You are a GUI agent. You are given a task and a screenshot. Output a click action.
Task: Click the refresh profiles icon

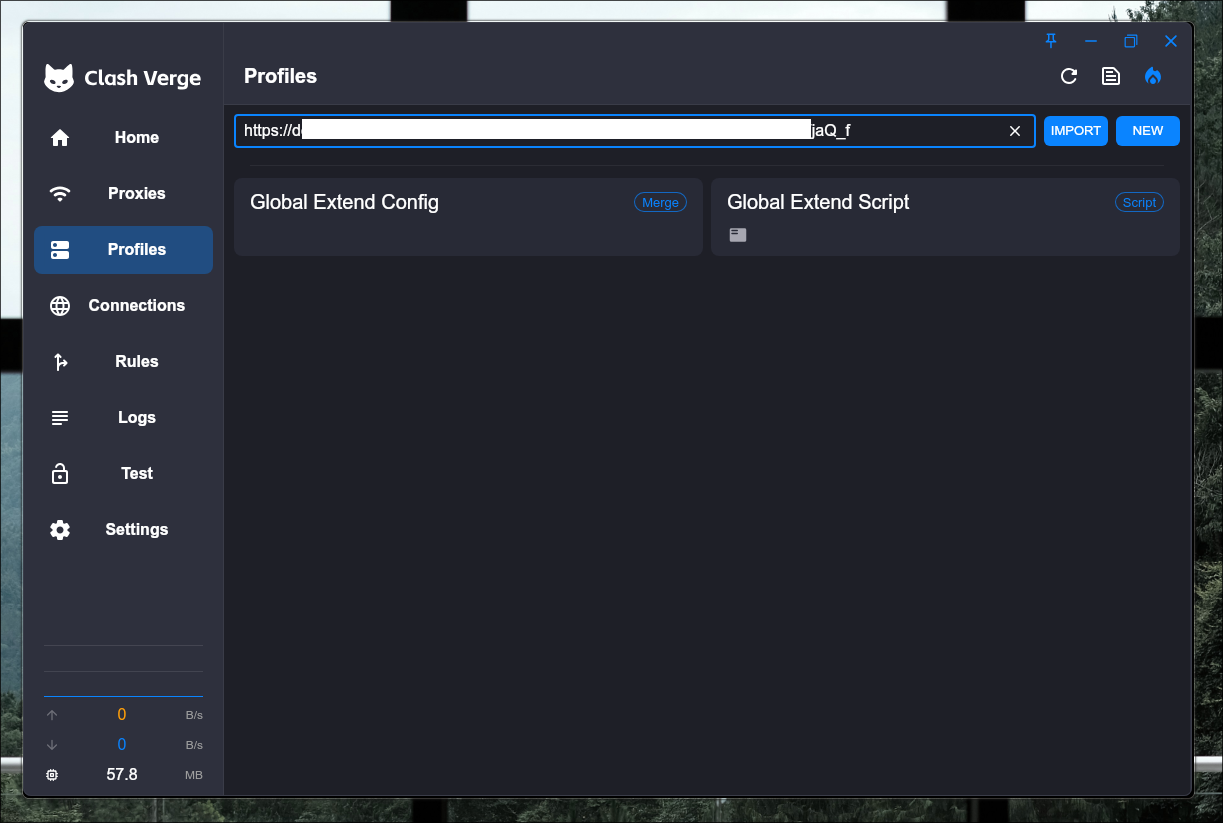click(x=1069, y=76)
